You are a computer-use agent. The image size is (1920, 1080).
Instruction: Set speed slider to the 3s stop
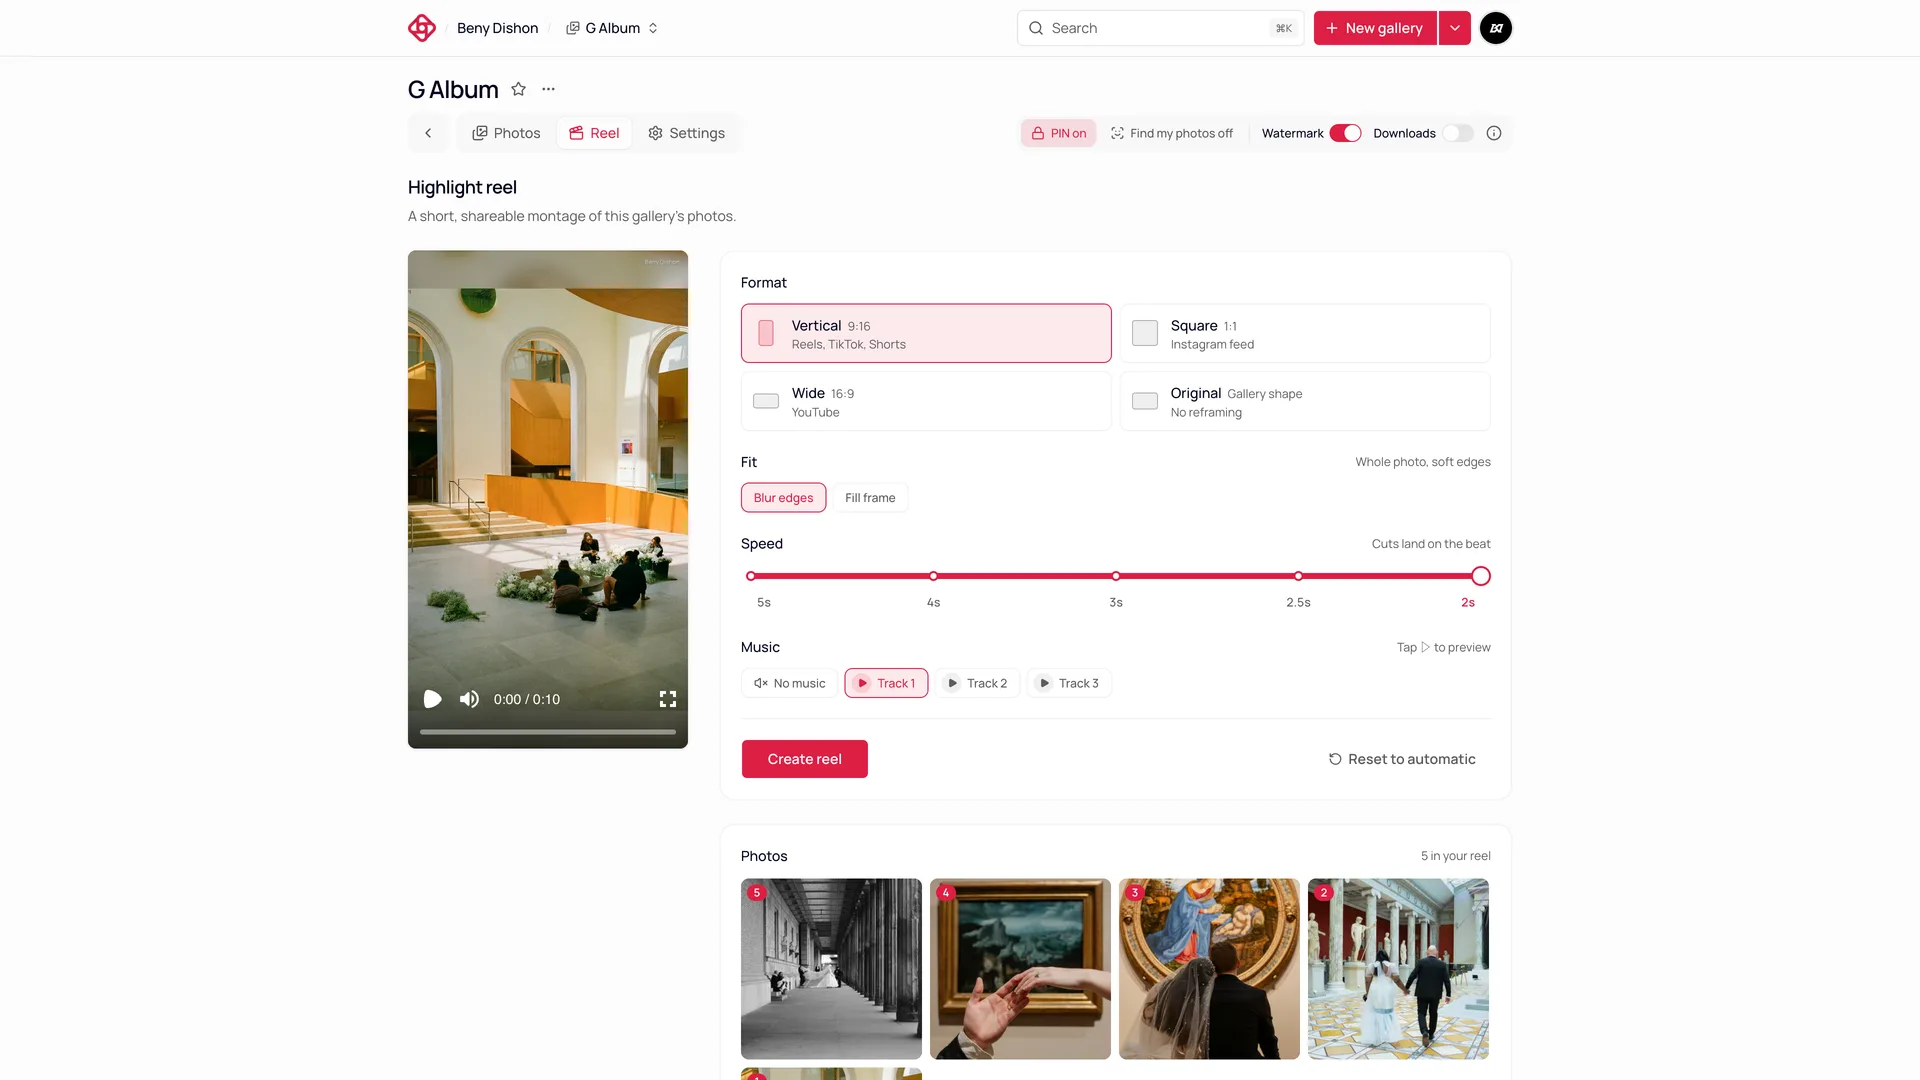click(x=1116, y=576)
